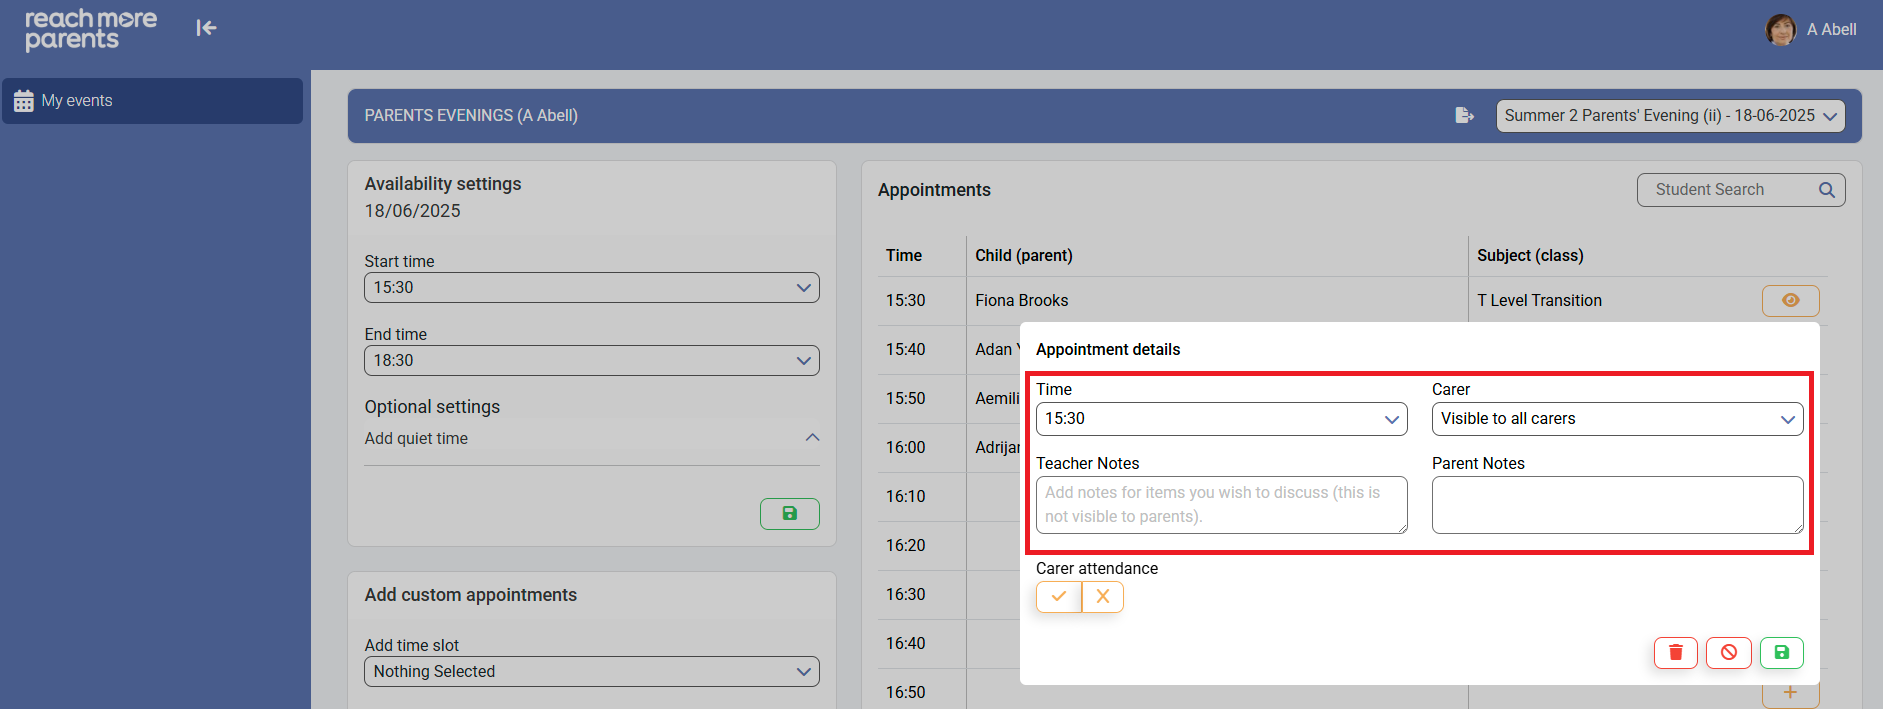
Task: Open My events in the sidebar
Action: [152, 101]
